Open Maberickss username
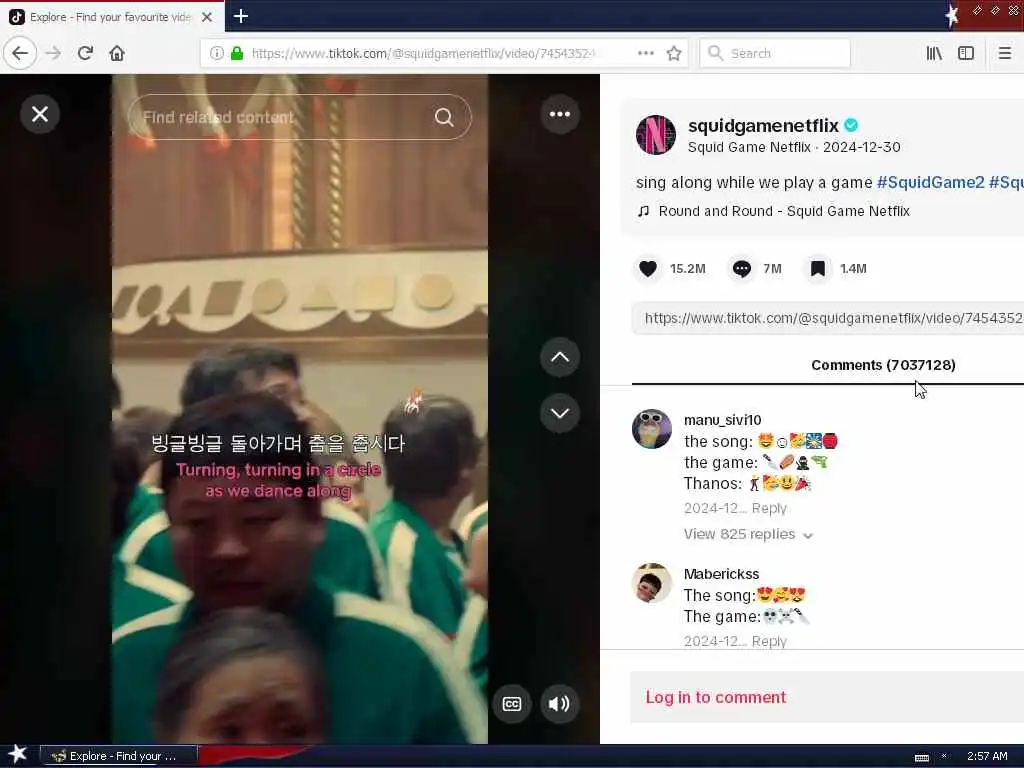 [721, 574]
